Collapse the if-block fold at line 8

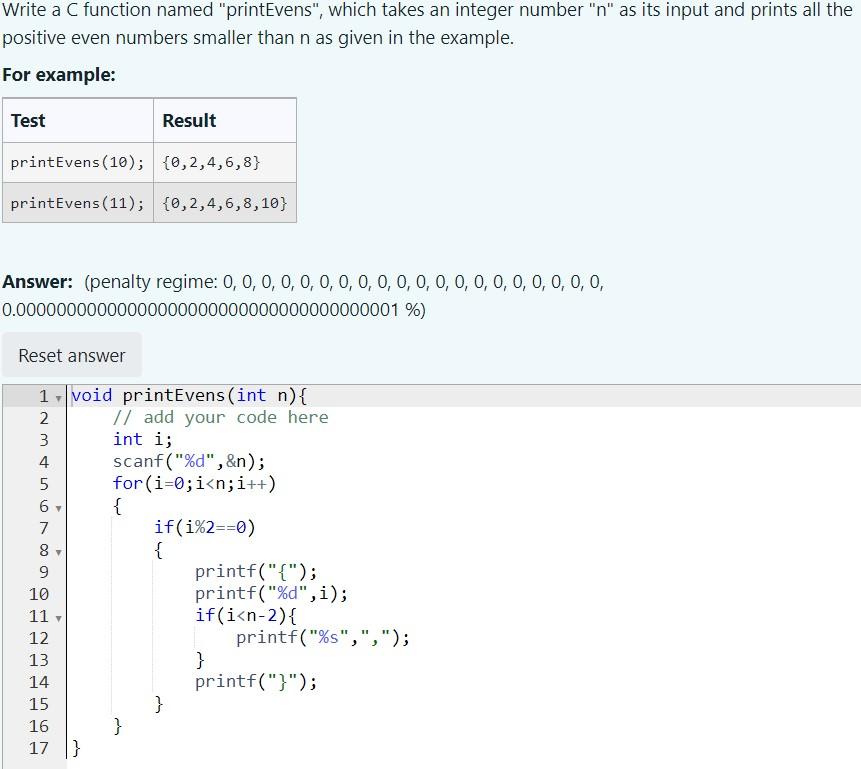pos(58,551)
